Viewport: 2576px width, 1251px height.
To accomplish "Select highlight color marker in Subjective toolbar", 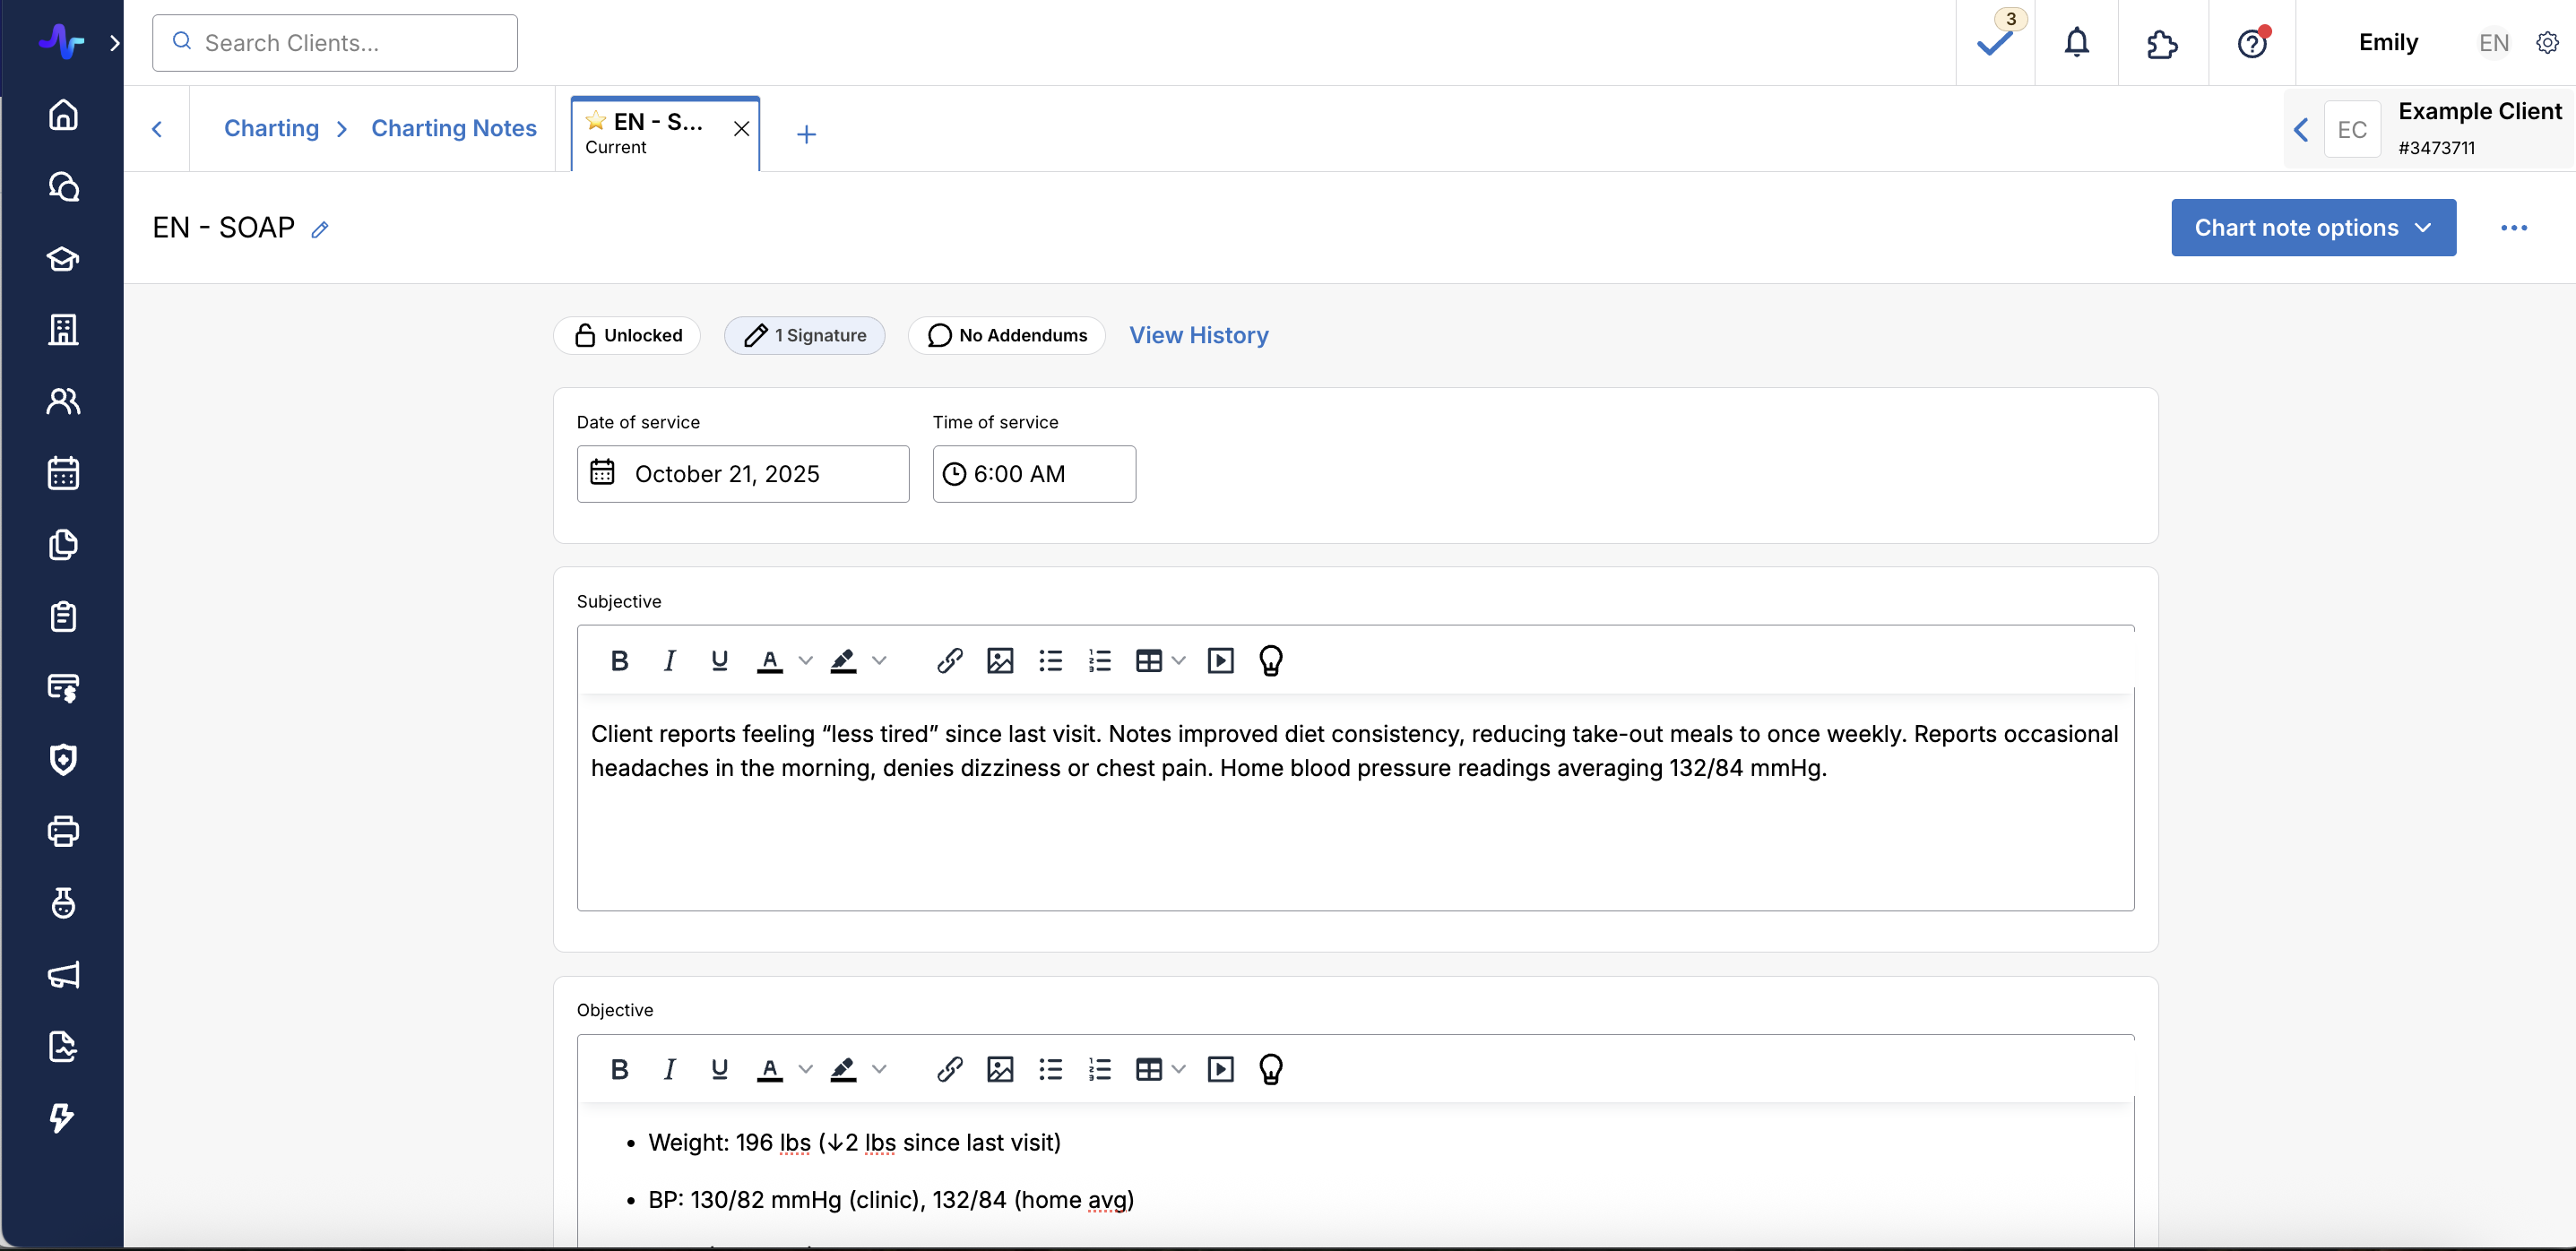I will pyautogui.click(x=843, y=660).
